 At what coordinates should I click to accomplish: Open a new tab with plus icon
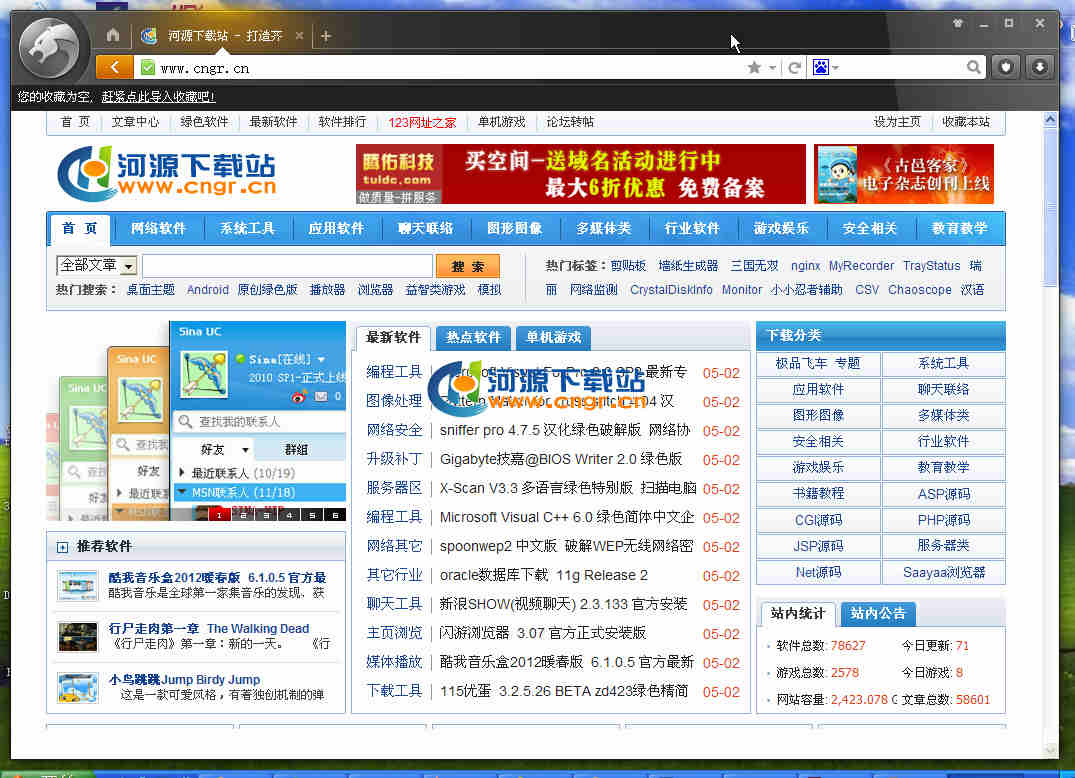[325, 36]
